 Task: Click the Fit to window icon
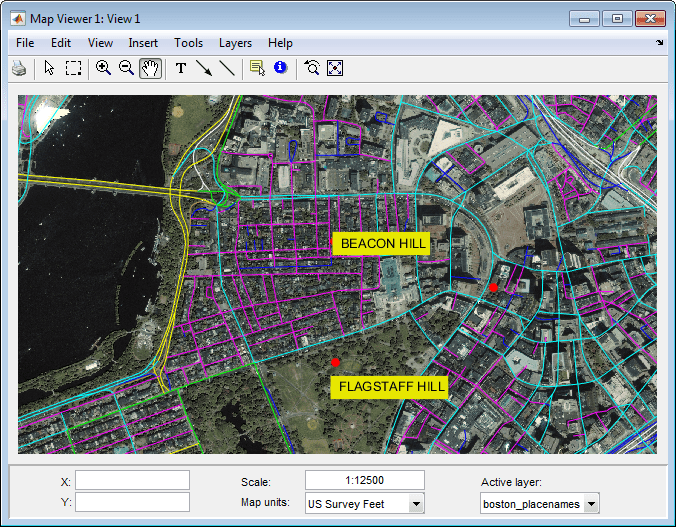[x=335, y=68]
